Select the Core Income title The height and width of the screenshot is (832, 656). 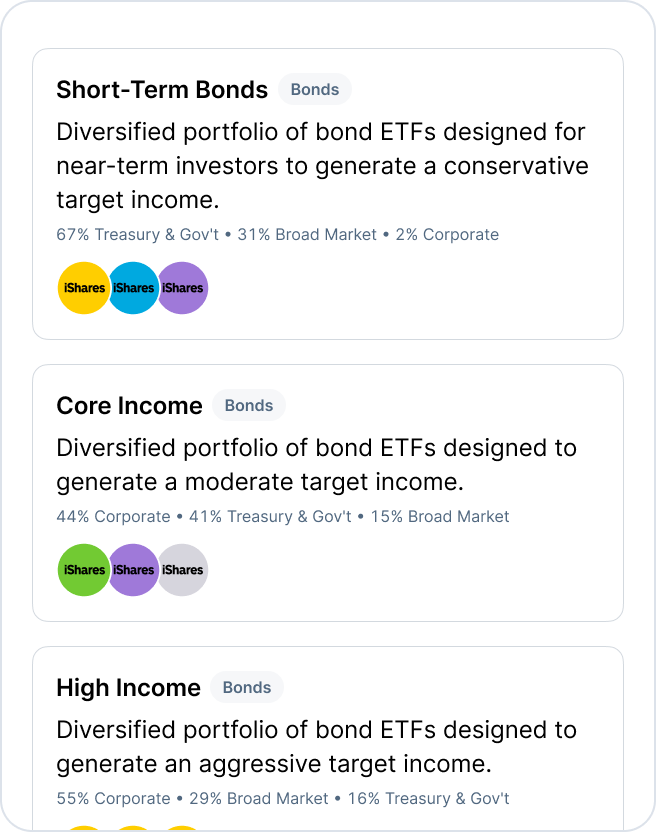[x=128, y=405]
